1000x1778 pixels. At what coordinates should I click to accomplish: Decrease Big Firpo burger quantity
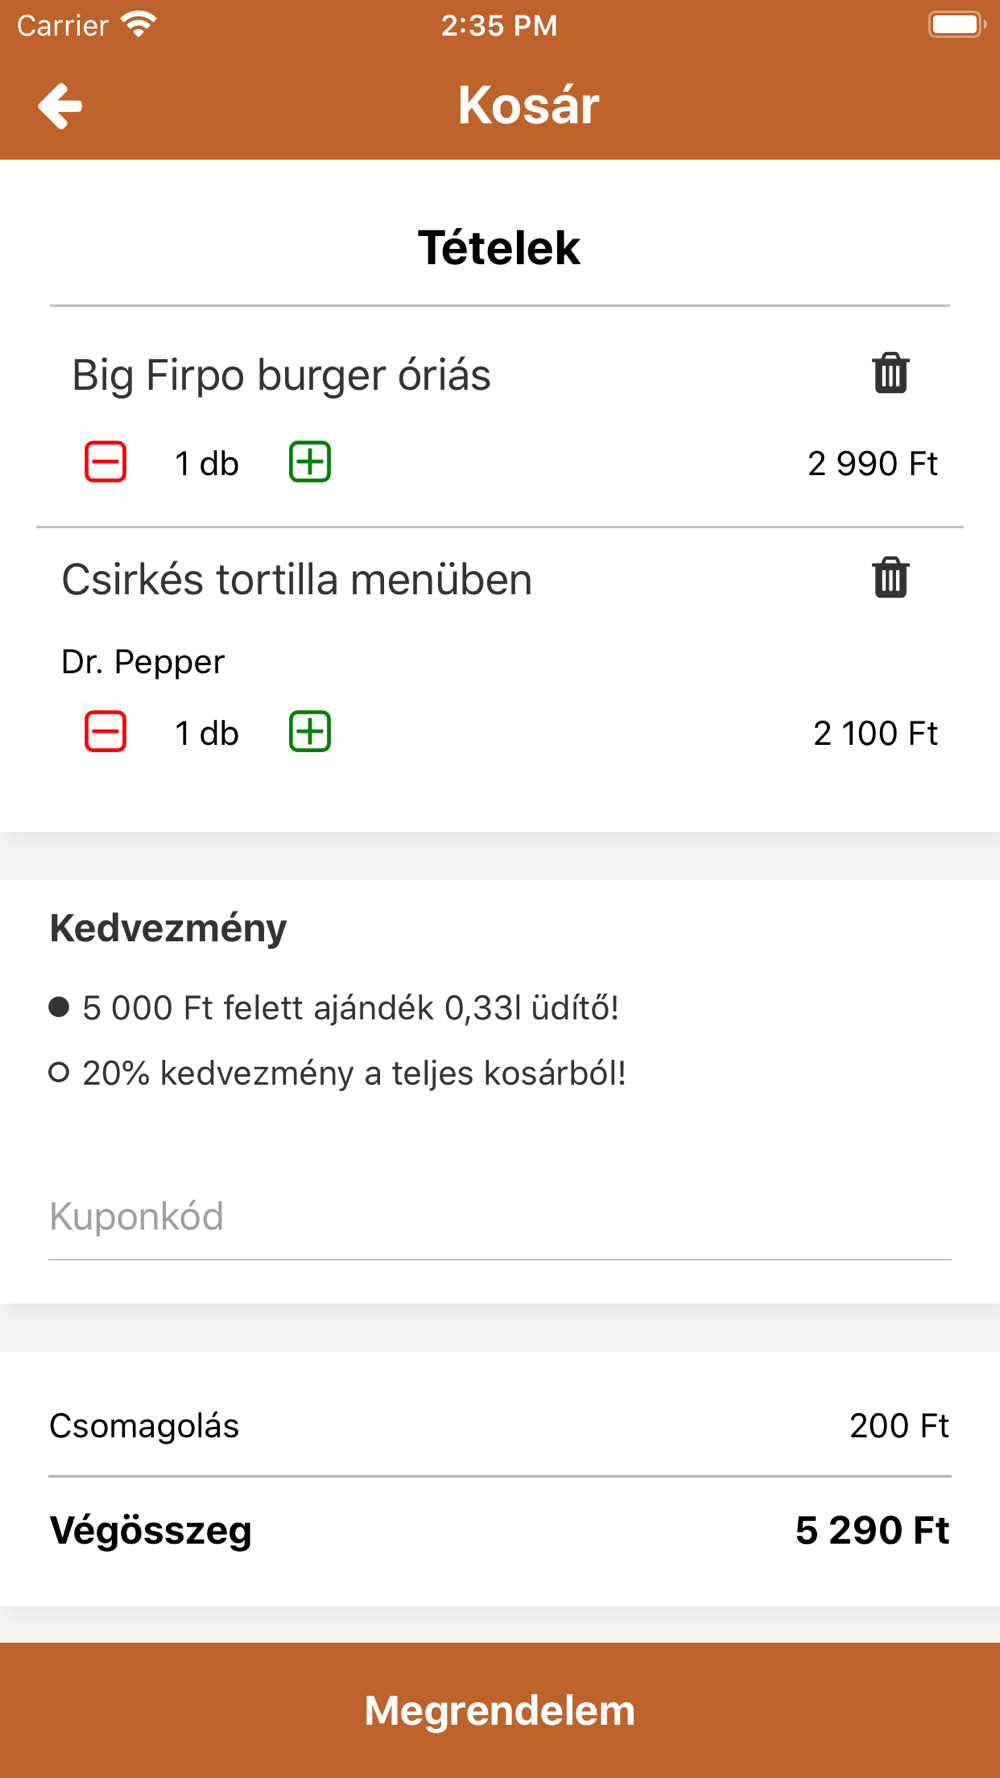(x=105, y=462)
